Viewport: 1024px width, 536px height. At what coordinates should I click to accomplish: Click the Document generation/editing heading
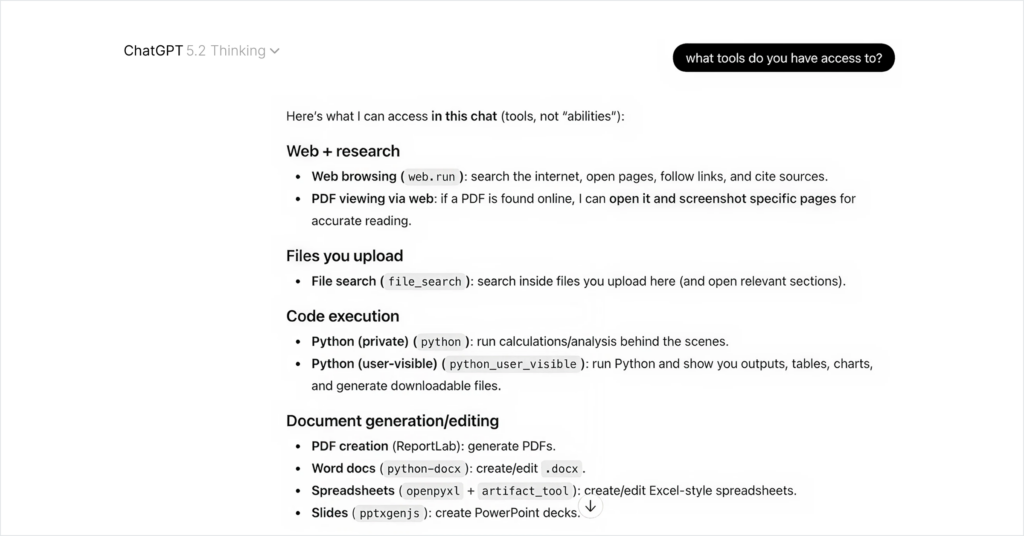[392, 421]
